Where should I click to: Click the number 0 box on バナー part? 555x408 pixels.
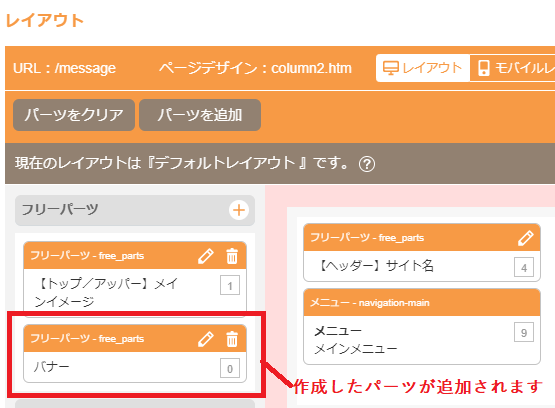point(230,368)
